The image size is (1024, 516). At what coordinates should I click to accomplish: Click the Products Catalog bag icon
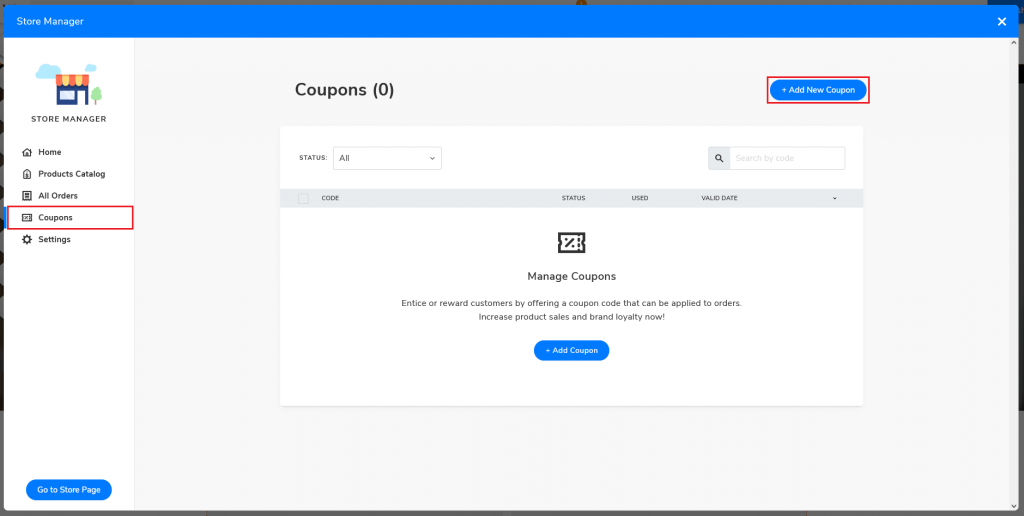coord(27,174)
